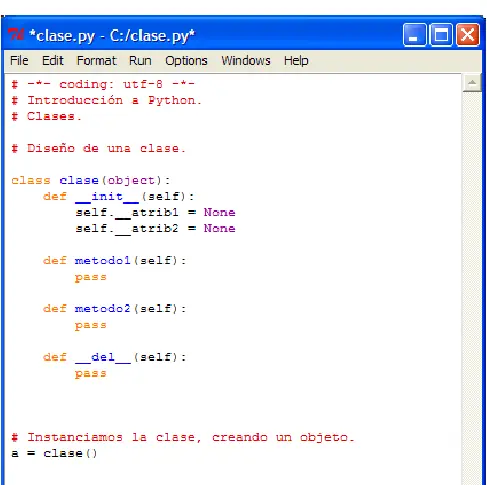Click 'pass' under metodo2
Screen dimensions: 487x485
[x=91, y=325]
